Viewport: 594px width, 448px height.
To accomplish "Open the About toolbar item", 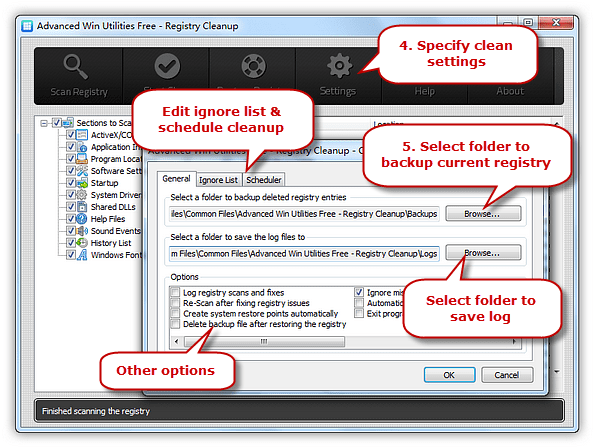I will [510, 91].
